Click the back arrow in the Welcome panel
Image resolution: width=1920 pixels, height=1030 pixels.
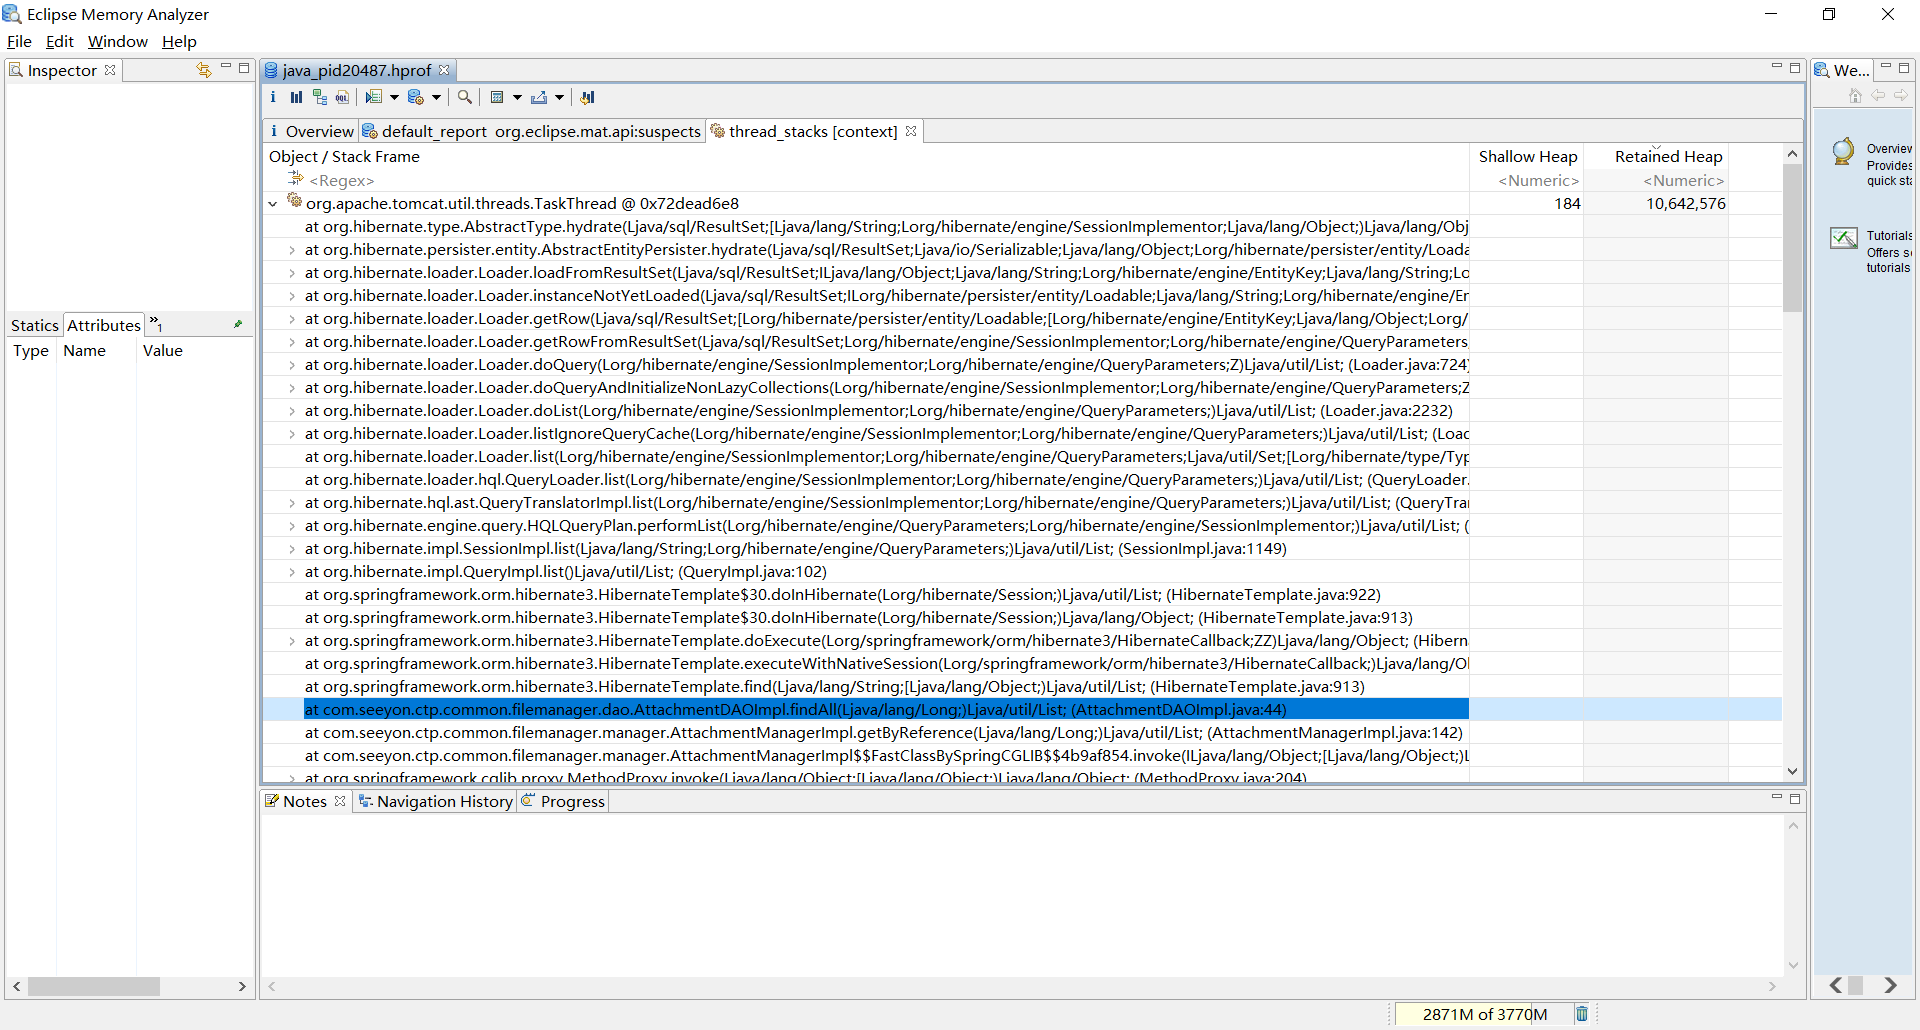click(1878, 95)
